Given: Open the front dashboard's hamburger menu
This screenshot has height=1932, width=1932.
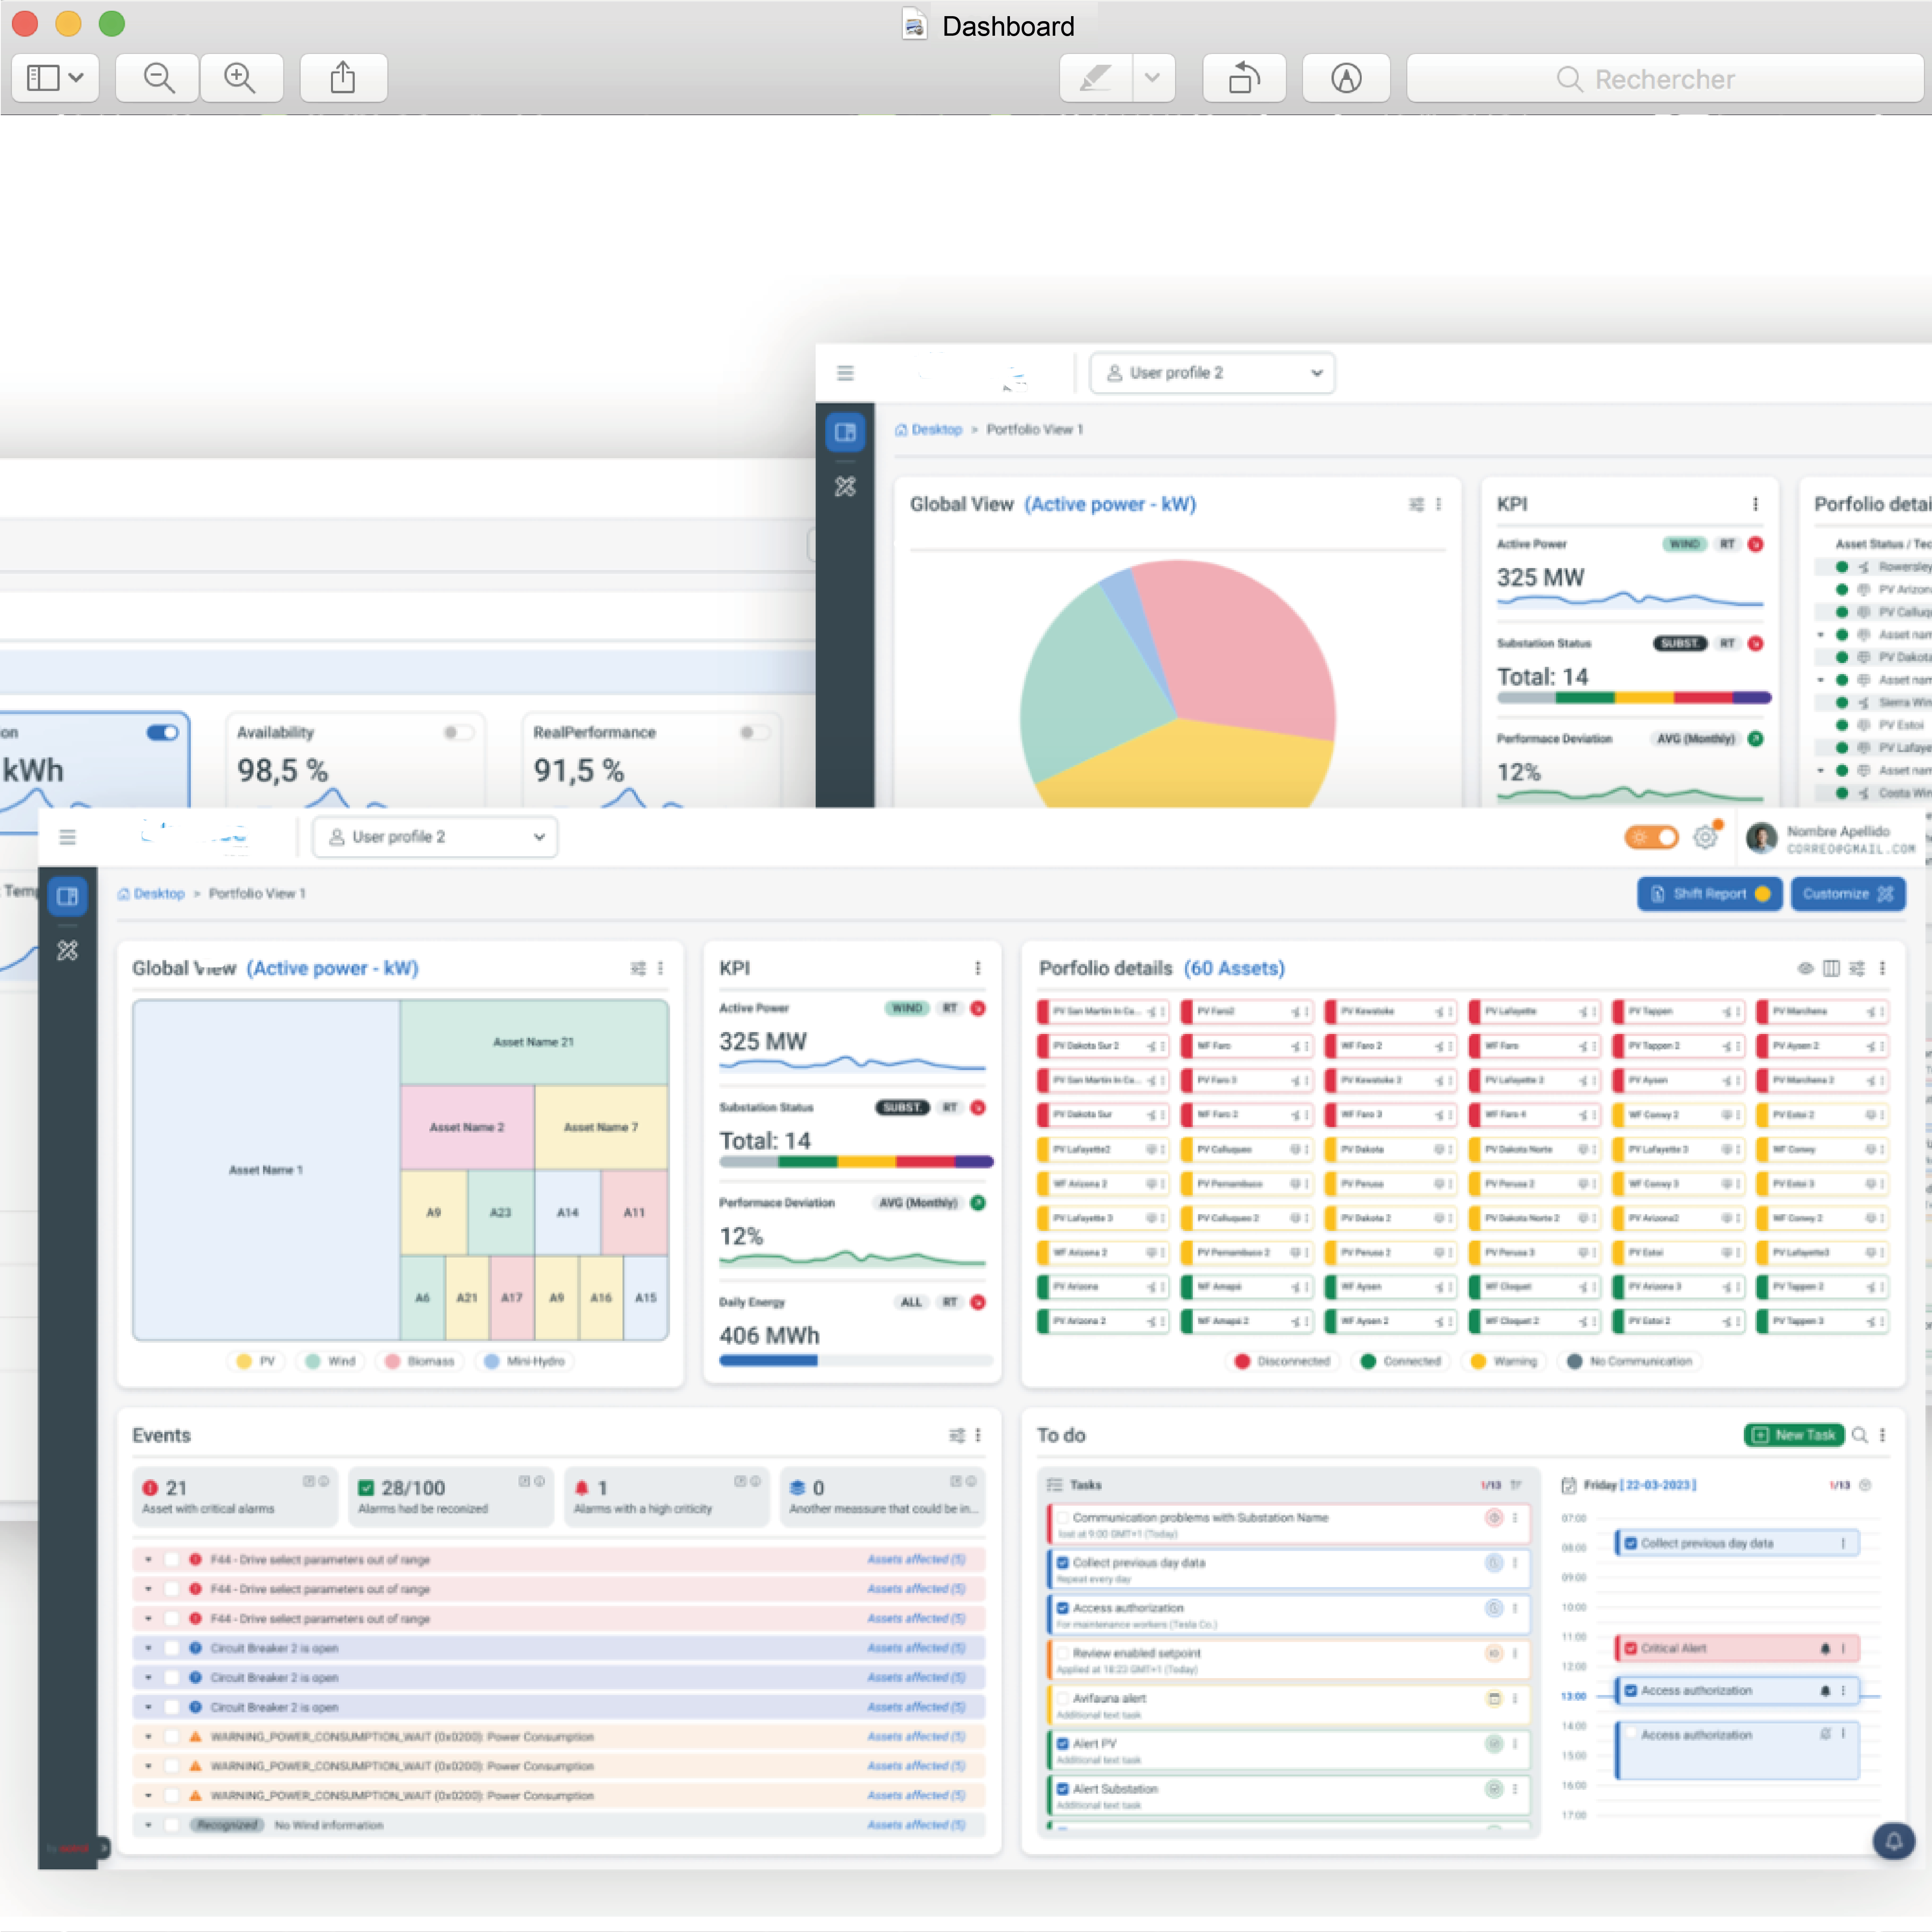Looking at the screenshot, I should [67, 837].
